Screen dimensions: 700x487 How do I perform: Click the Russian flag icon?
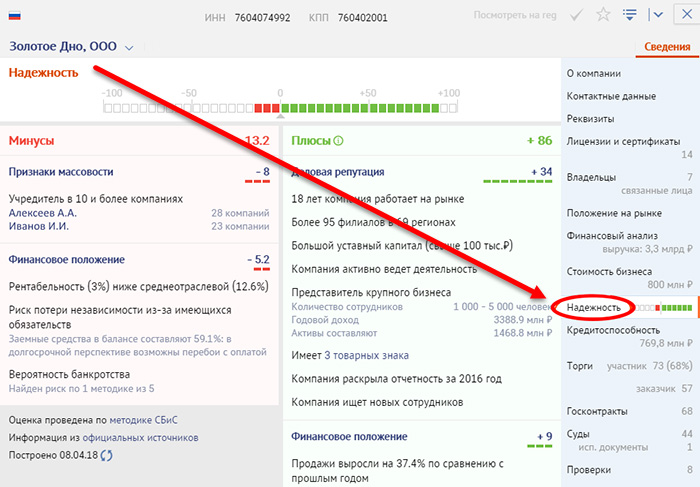coord(15,16)
